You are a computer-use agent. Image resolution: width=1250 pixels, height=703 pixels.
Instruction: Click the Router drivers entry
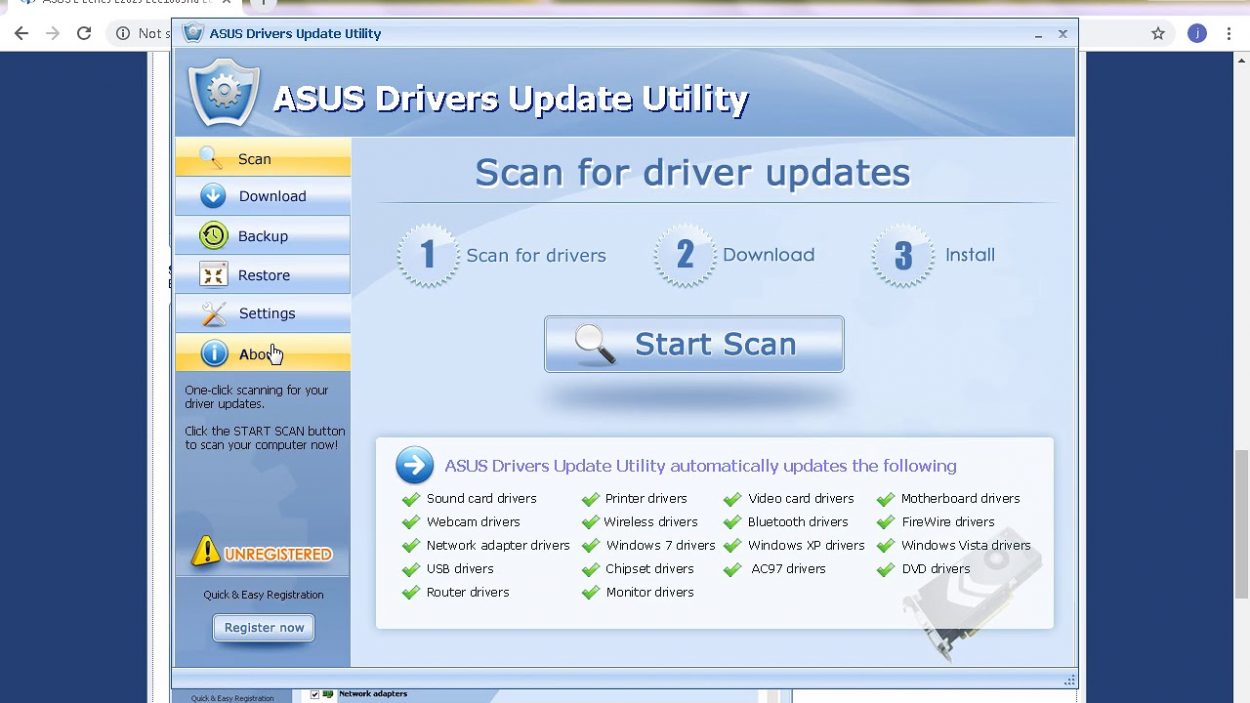pos(456,592)
